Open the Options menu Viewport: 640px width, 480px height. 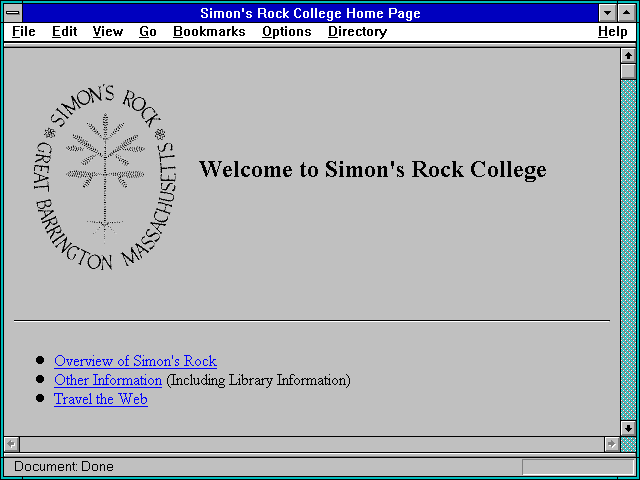click(x=287, y=32)
